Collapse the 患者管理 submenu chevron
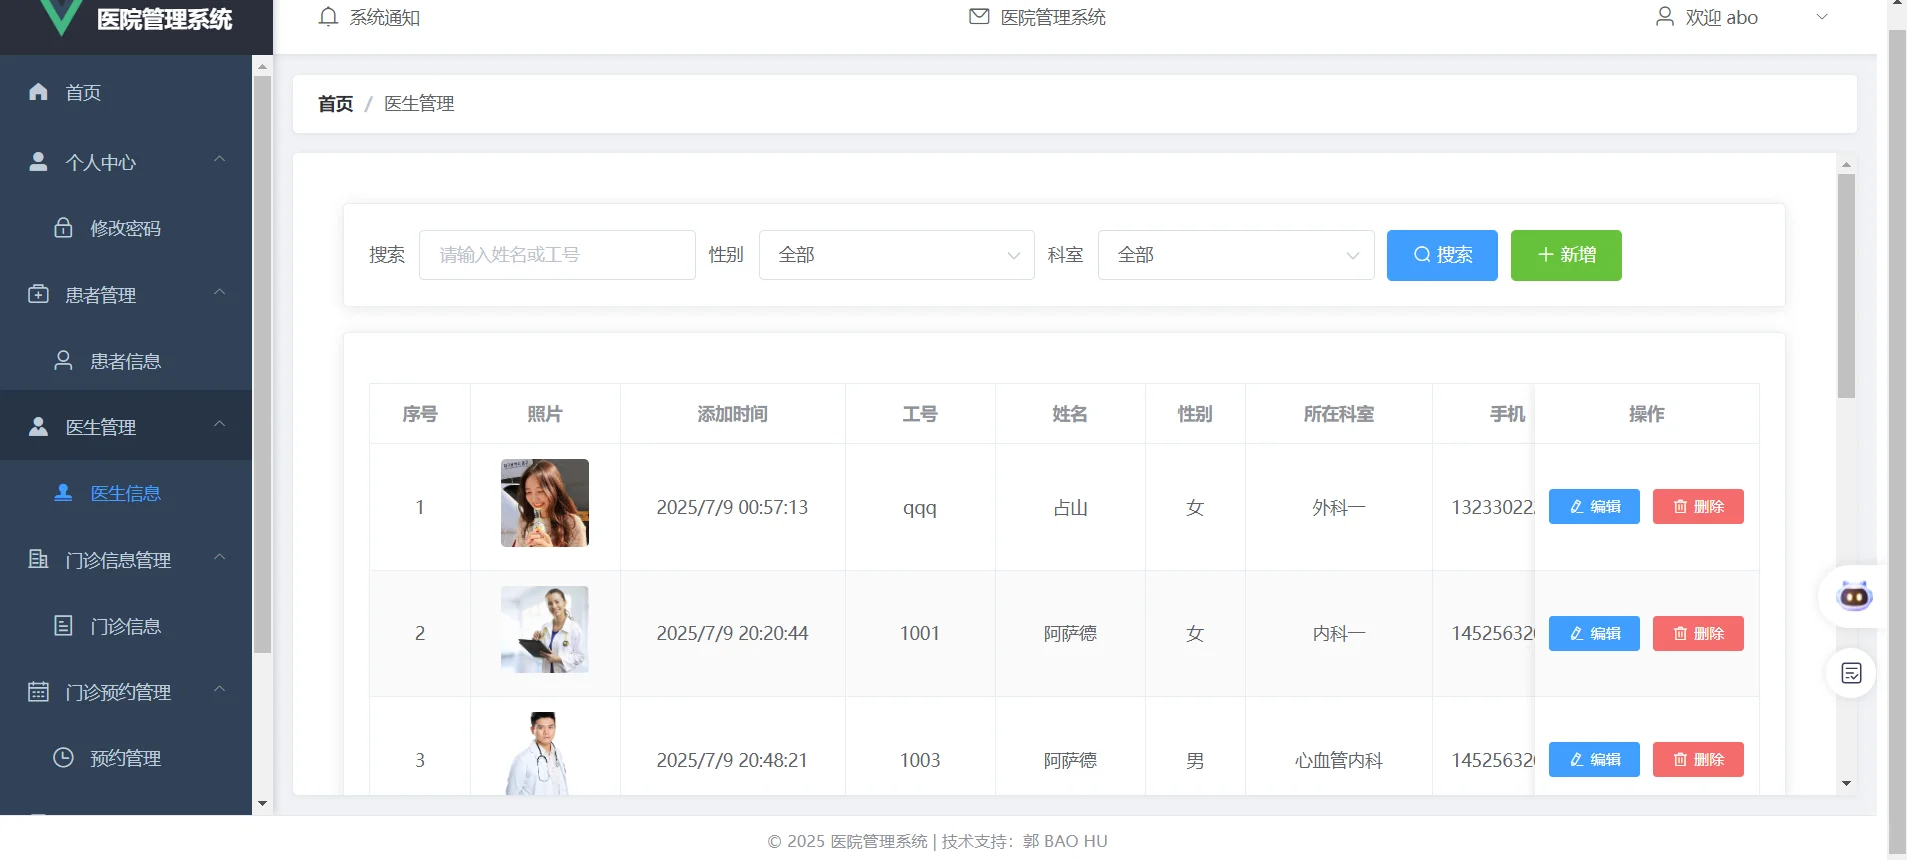Image resolution: width=1907 pixels, height=860 pixels. tap(220, 293)
